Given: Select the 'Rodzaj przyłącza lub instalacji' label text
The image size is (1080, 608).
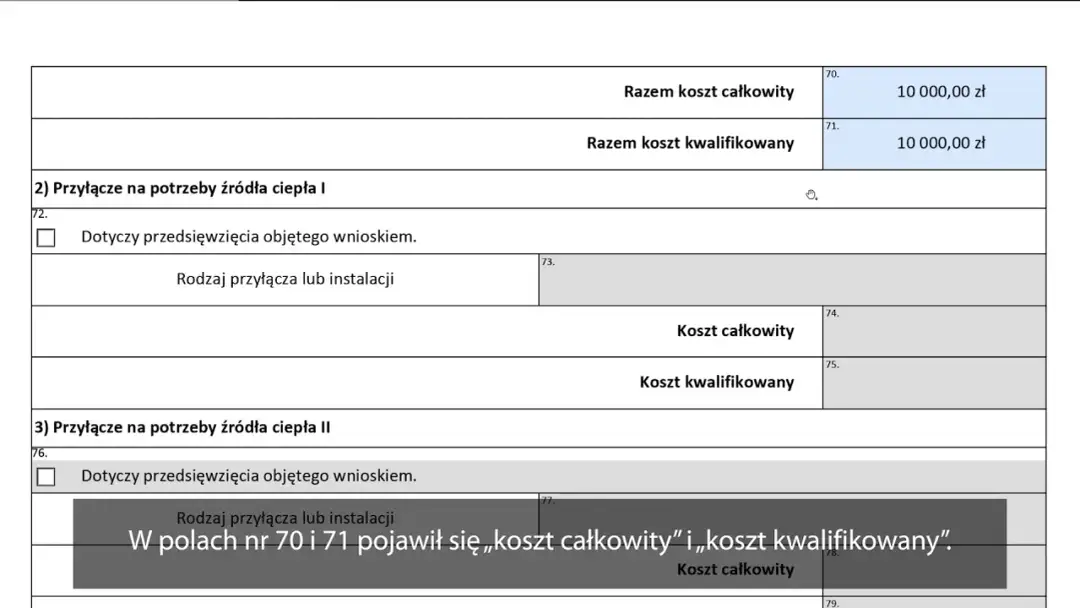Looking at the screenshot, I should 285,280.
